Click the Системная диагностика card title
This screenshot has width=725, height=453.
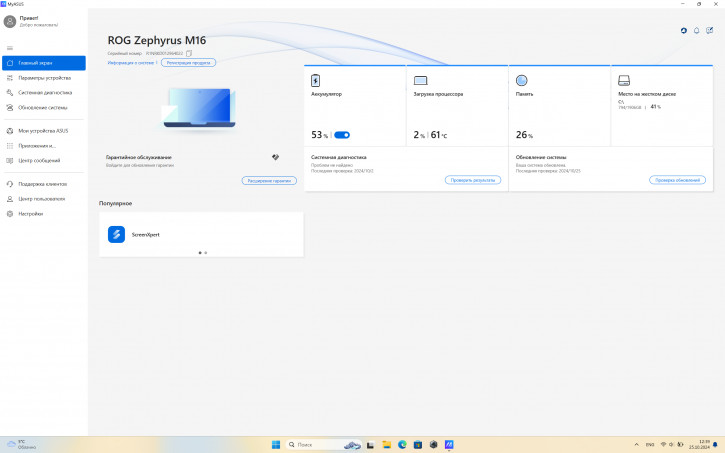[338, 157]
